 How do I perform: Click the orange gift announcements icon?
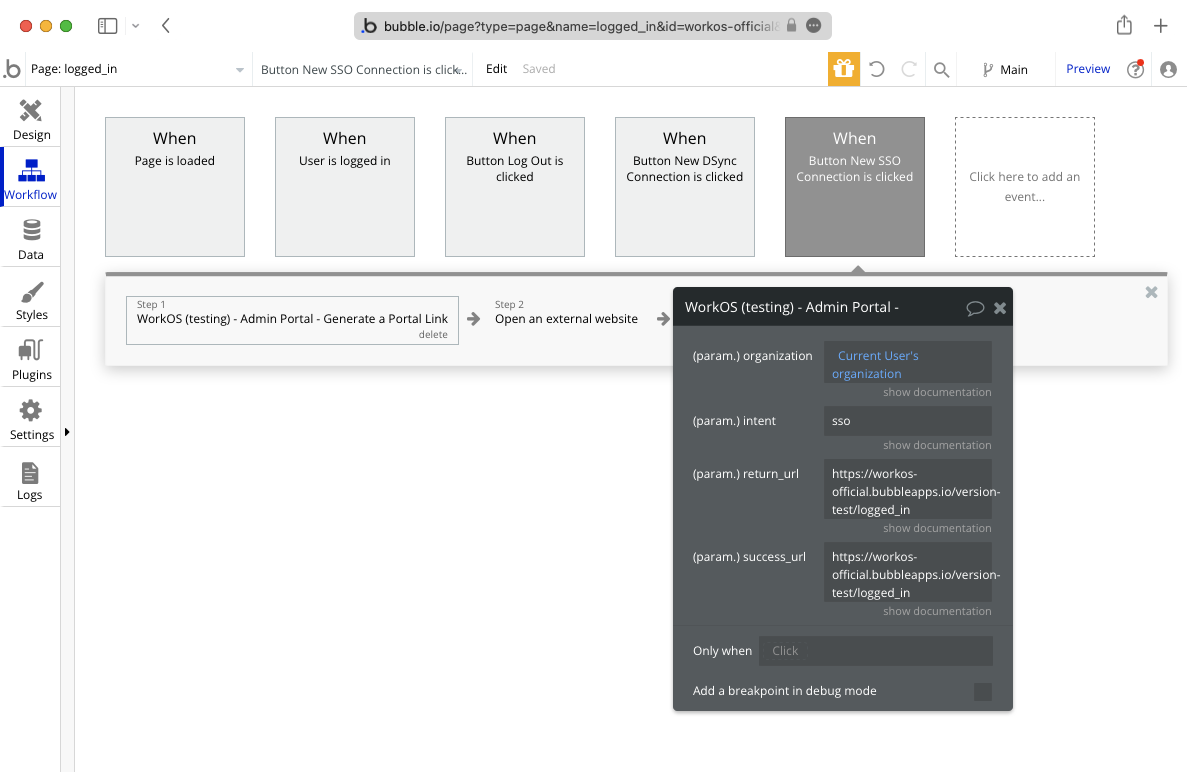coord(843,69)
